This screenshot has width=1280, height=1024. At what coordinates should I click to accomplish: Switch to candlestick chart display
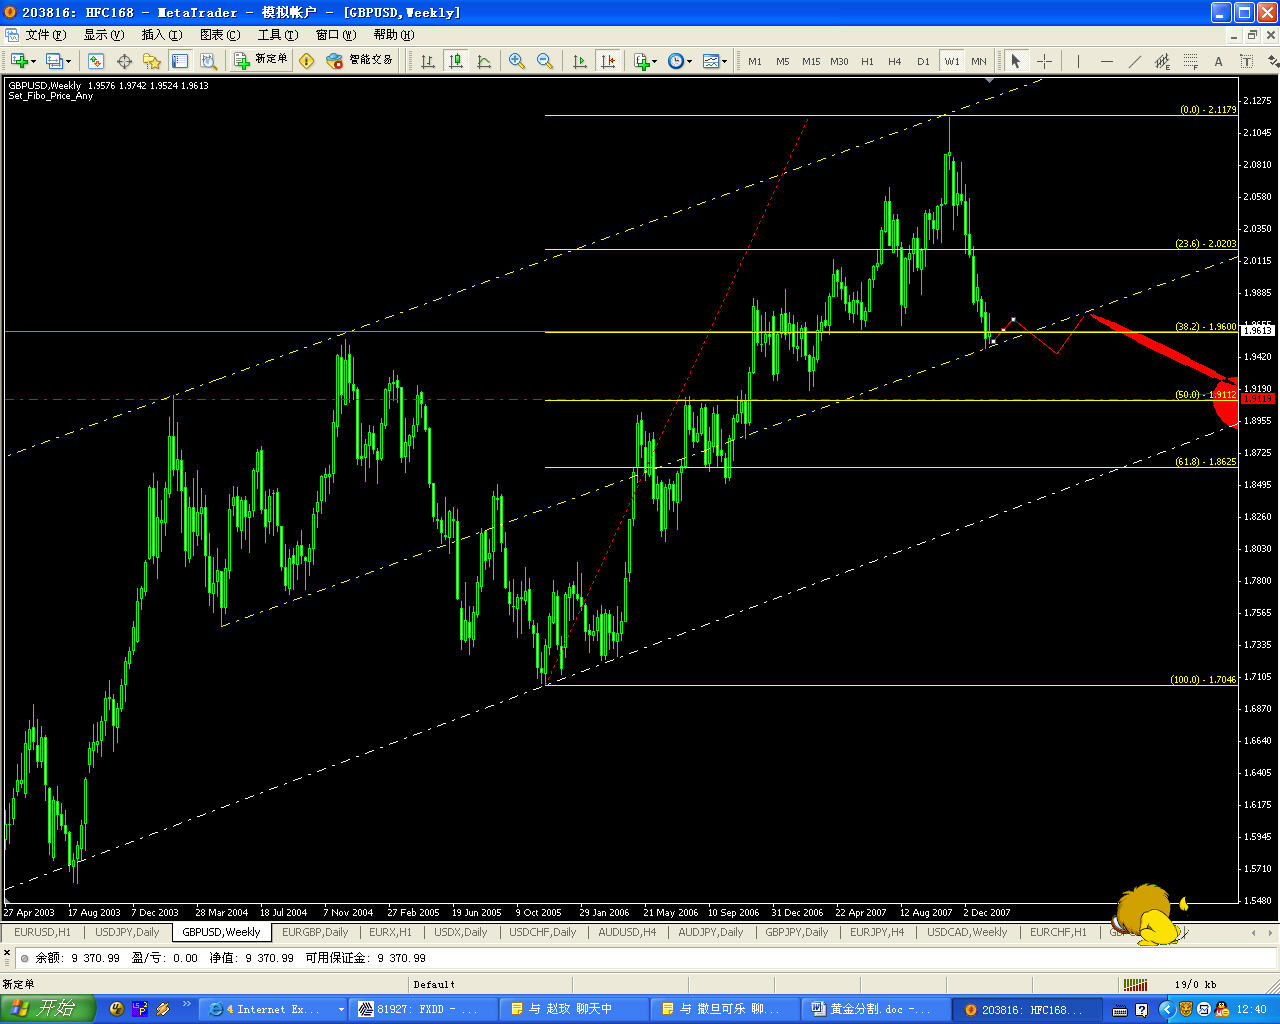(456, 61)
